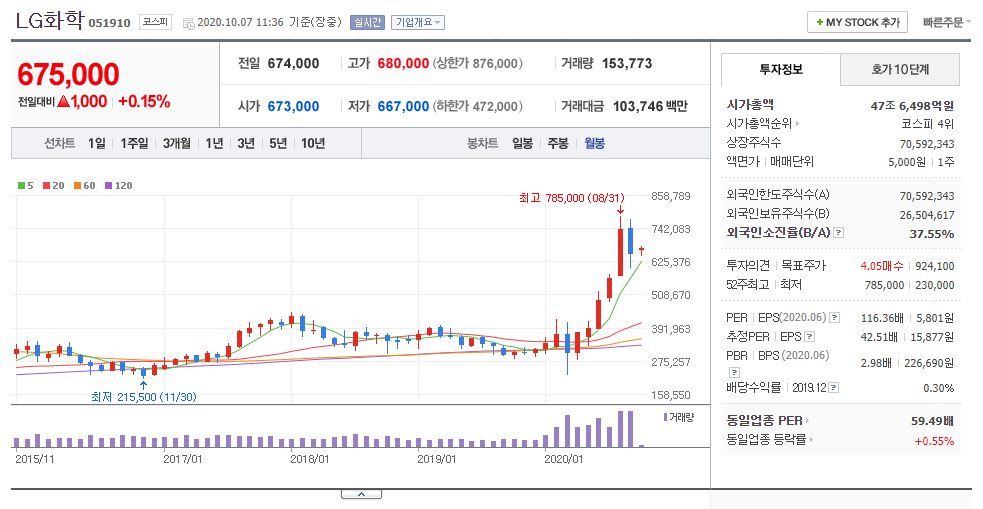Show the 3개월 line chart

[177, 144]
